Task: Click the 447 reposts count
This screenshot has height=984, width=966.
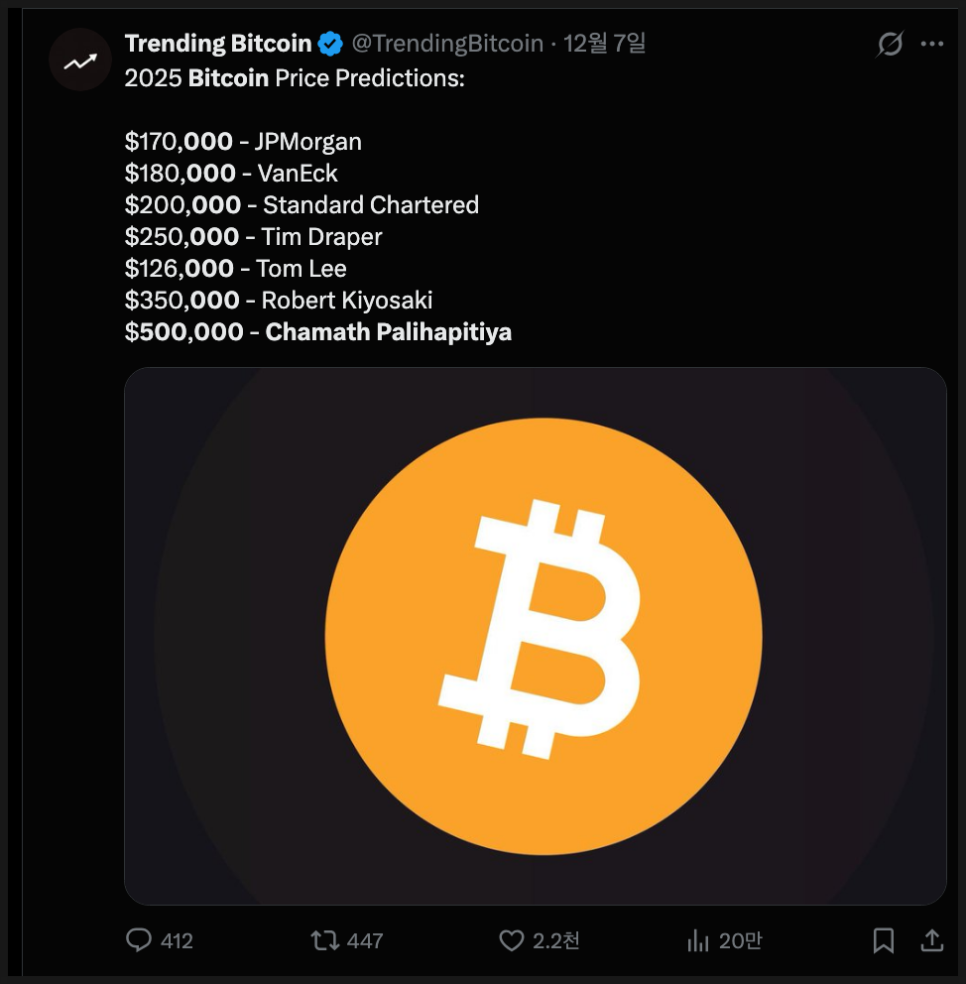Action: point(365,941)
